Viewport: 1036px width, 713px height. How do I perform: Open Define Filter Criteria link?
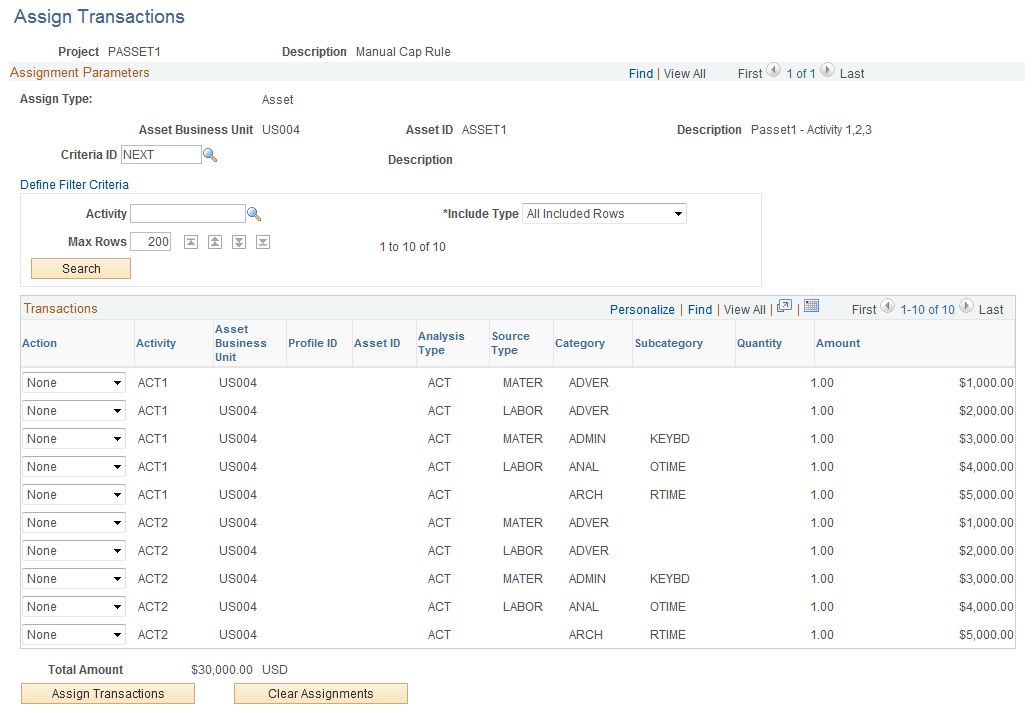pyautogui.click(x=75, y=185)
